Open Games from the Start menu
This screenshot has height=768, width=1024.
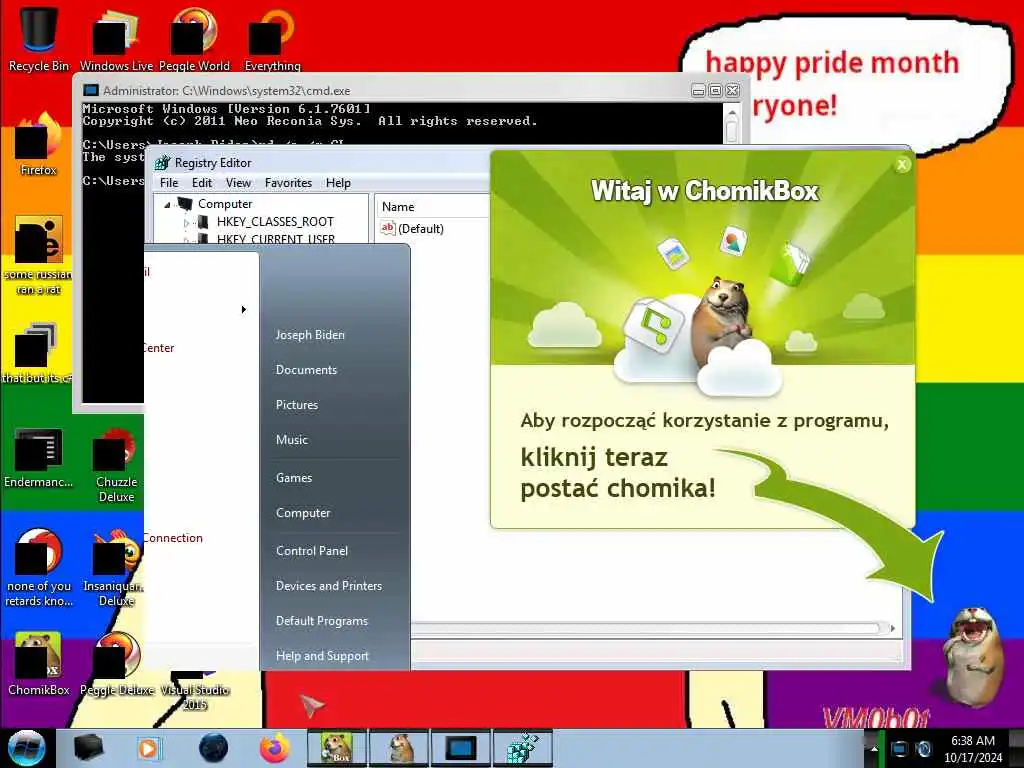294,478
